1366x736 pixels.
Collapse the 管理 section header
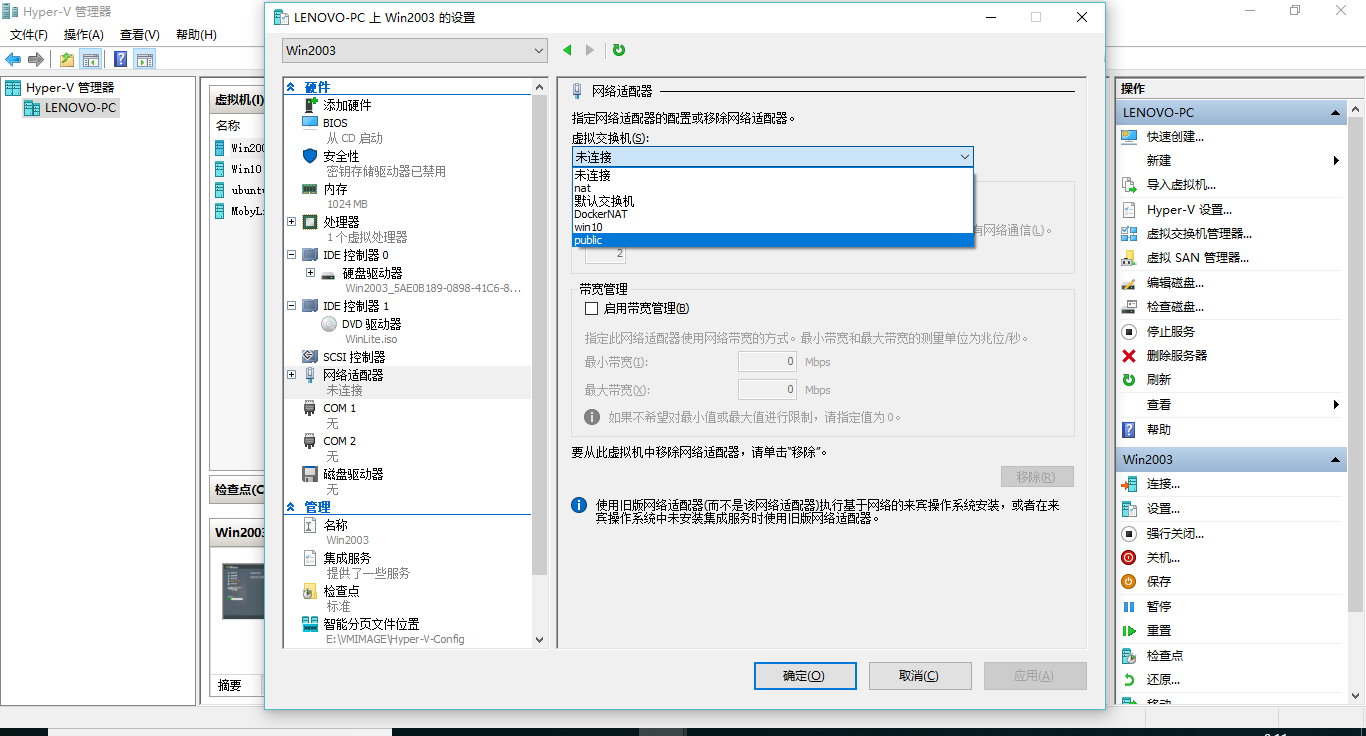(x=291, y=507)
